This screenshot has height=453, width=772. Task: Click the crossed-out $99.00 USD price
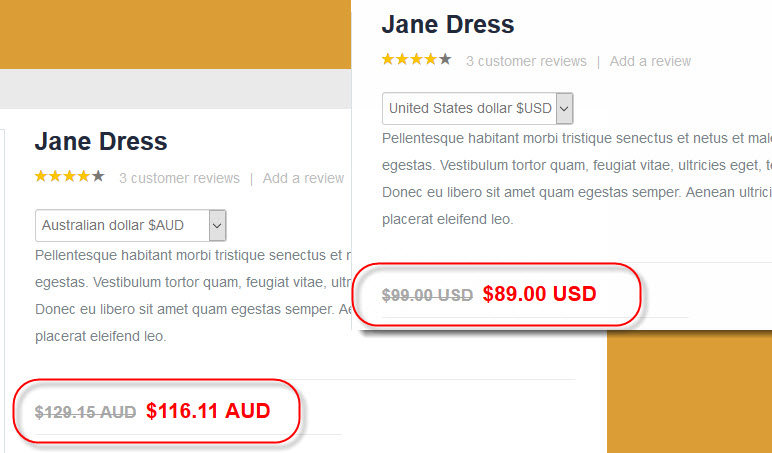click(x=427, y=295)
